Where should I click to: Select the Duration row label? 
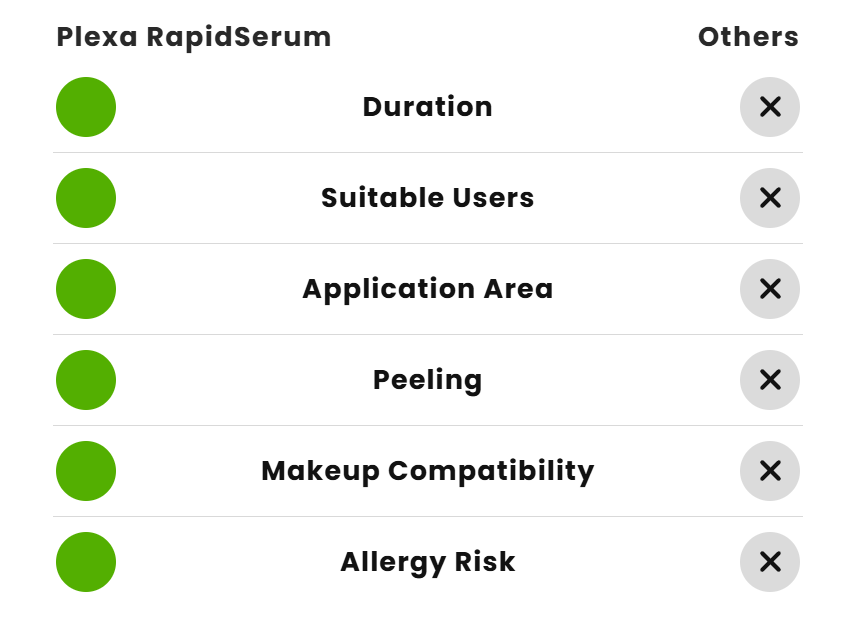(427, 107)
